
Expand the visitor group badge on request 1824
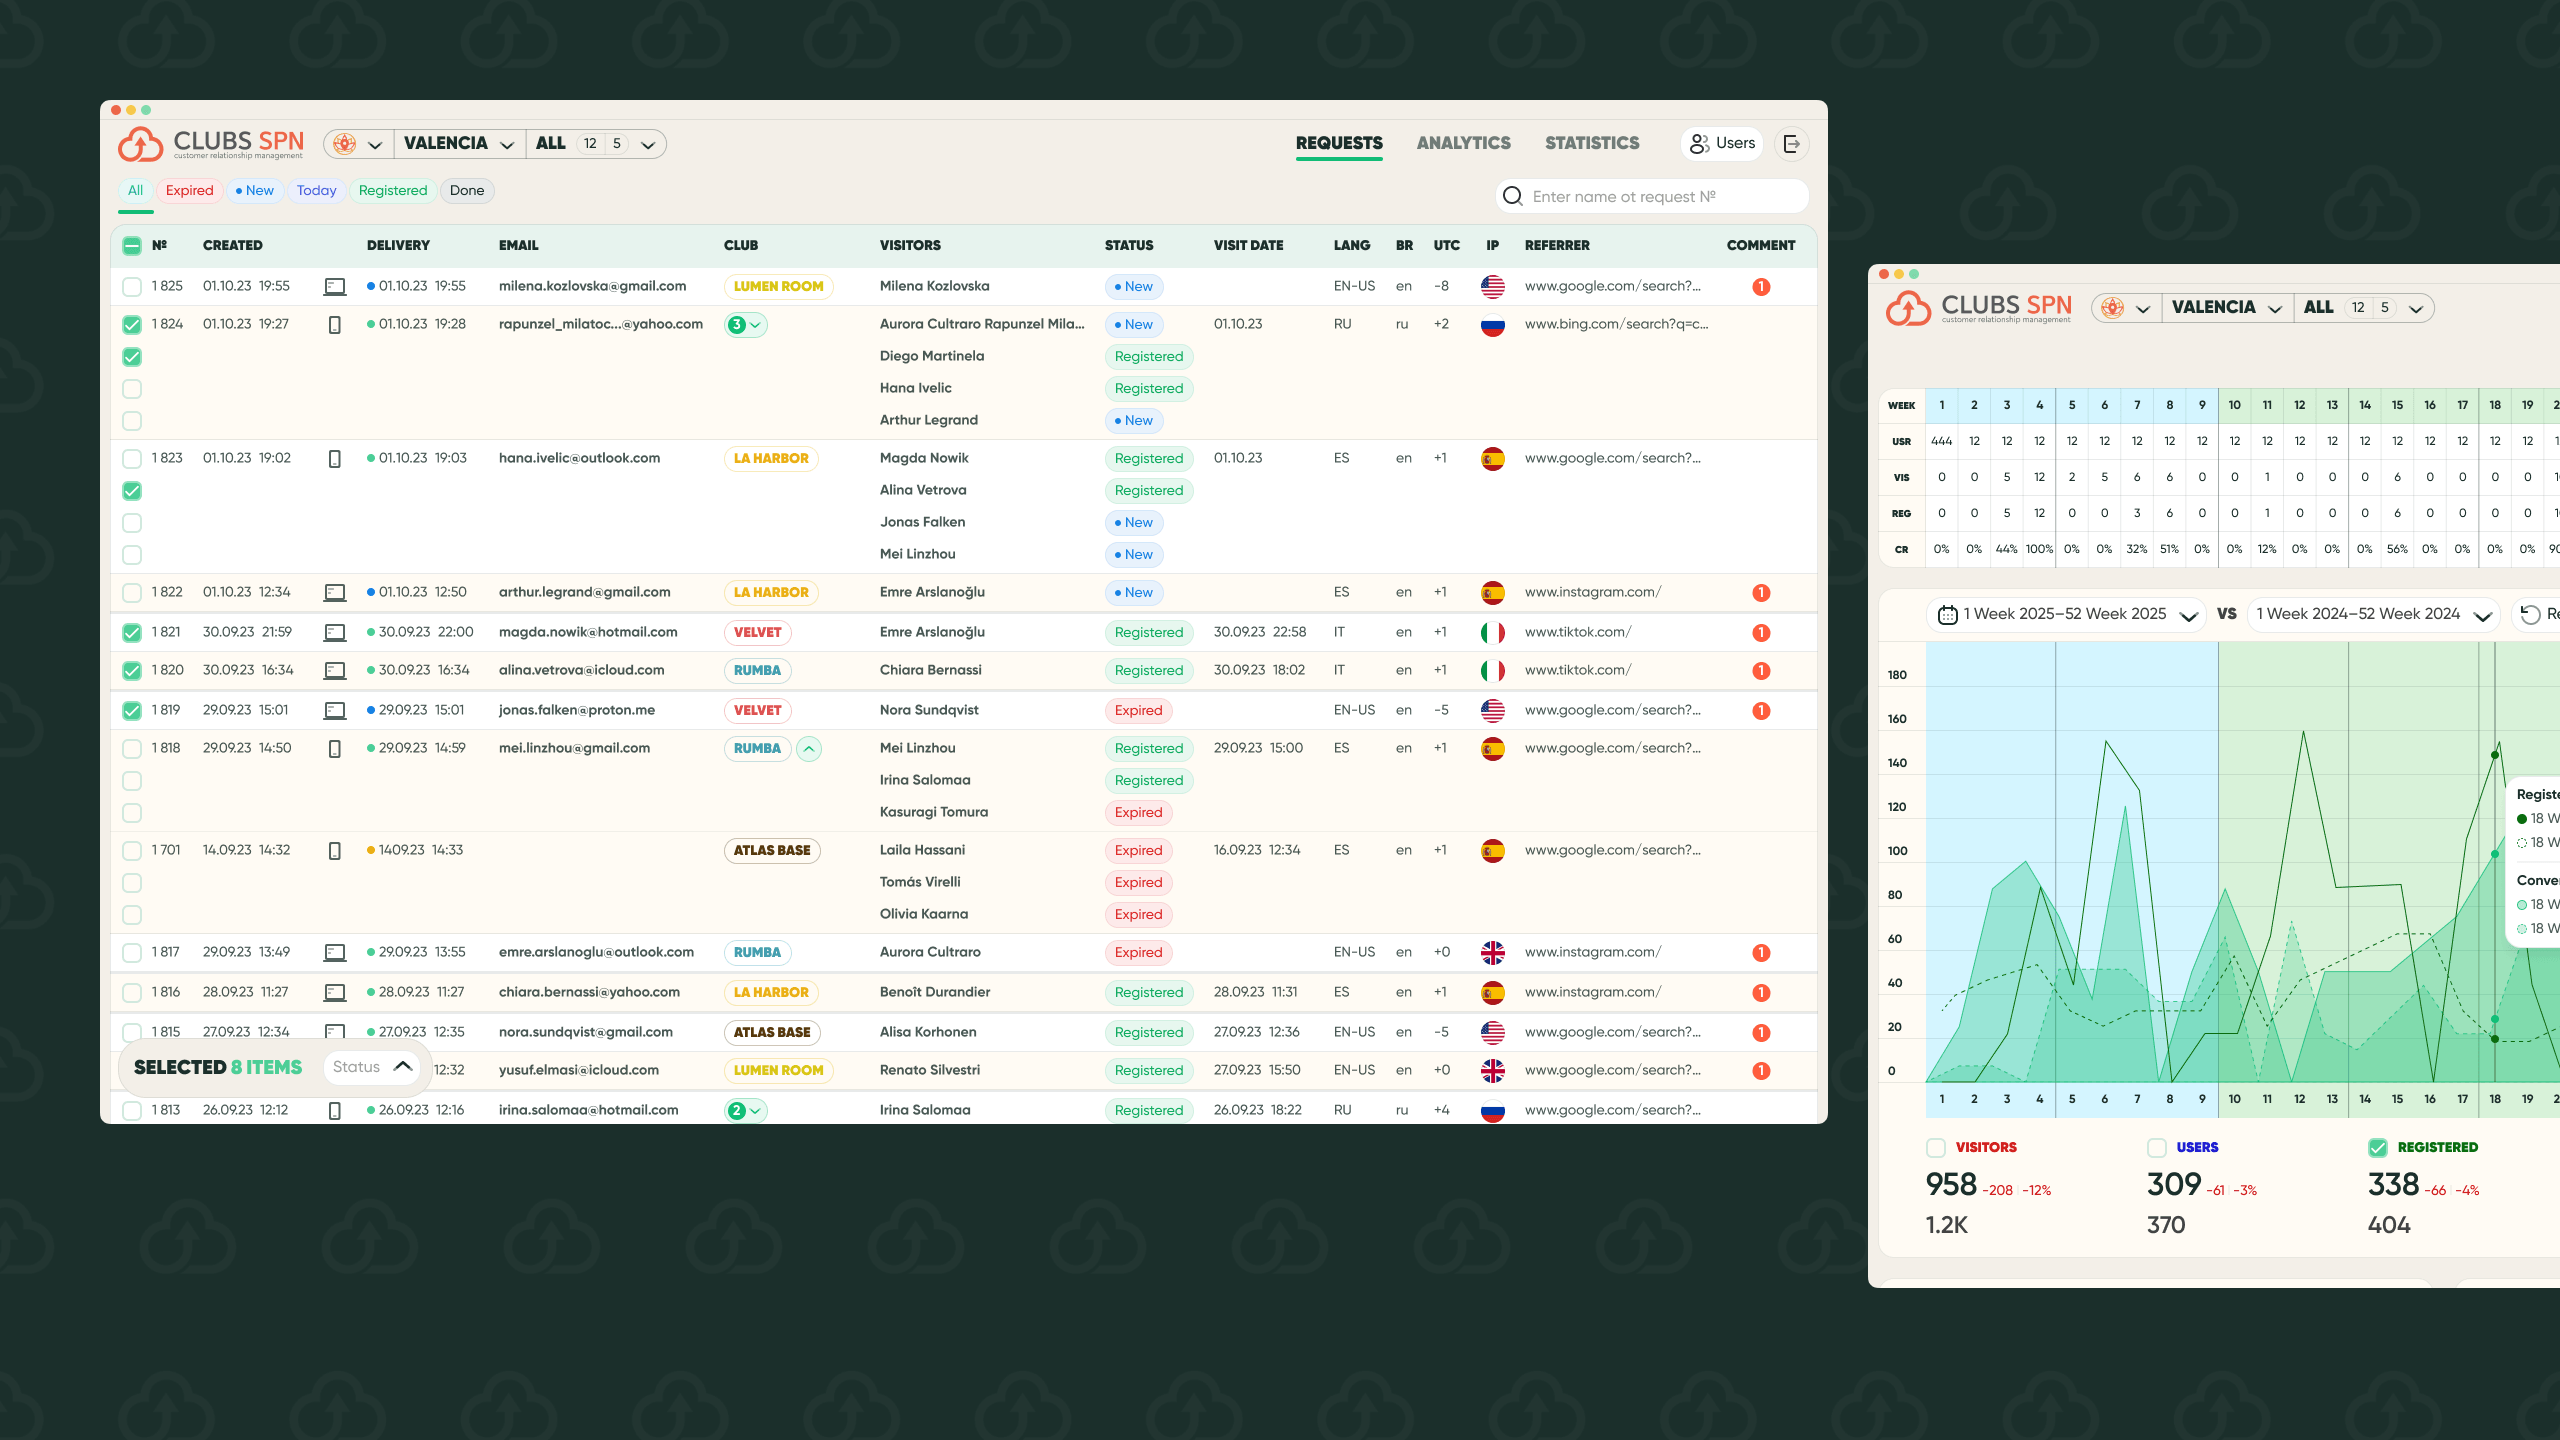click(x=746, y=324)
